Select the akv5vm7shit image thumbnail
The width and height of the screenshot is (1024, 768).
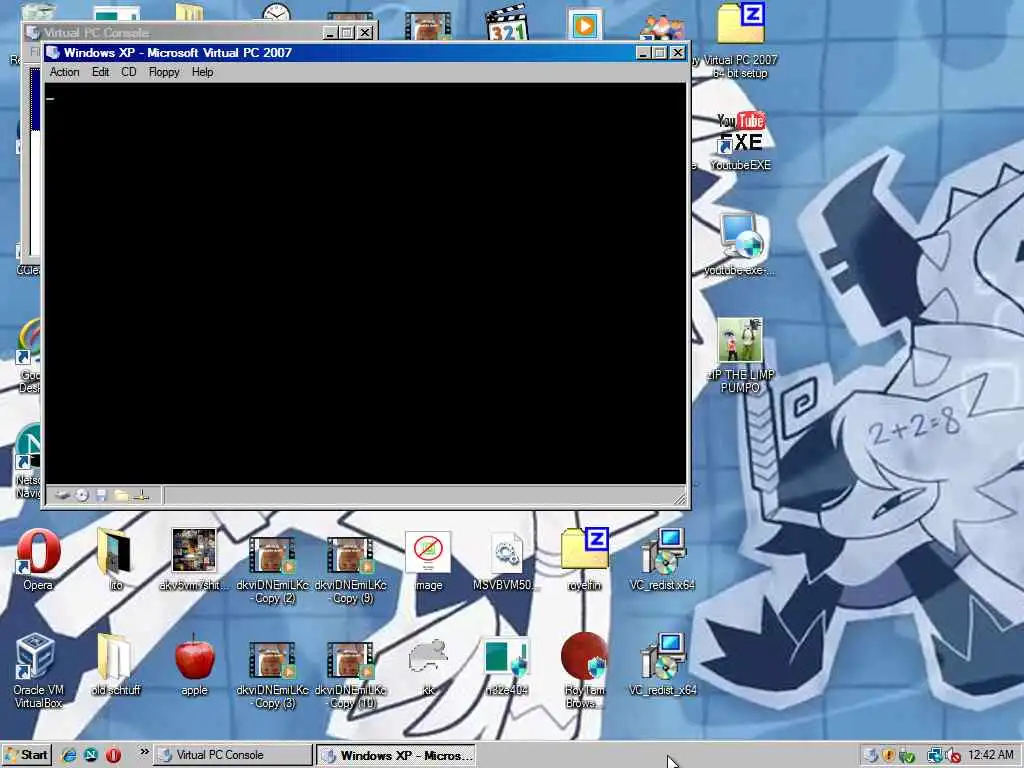point(194,560)
